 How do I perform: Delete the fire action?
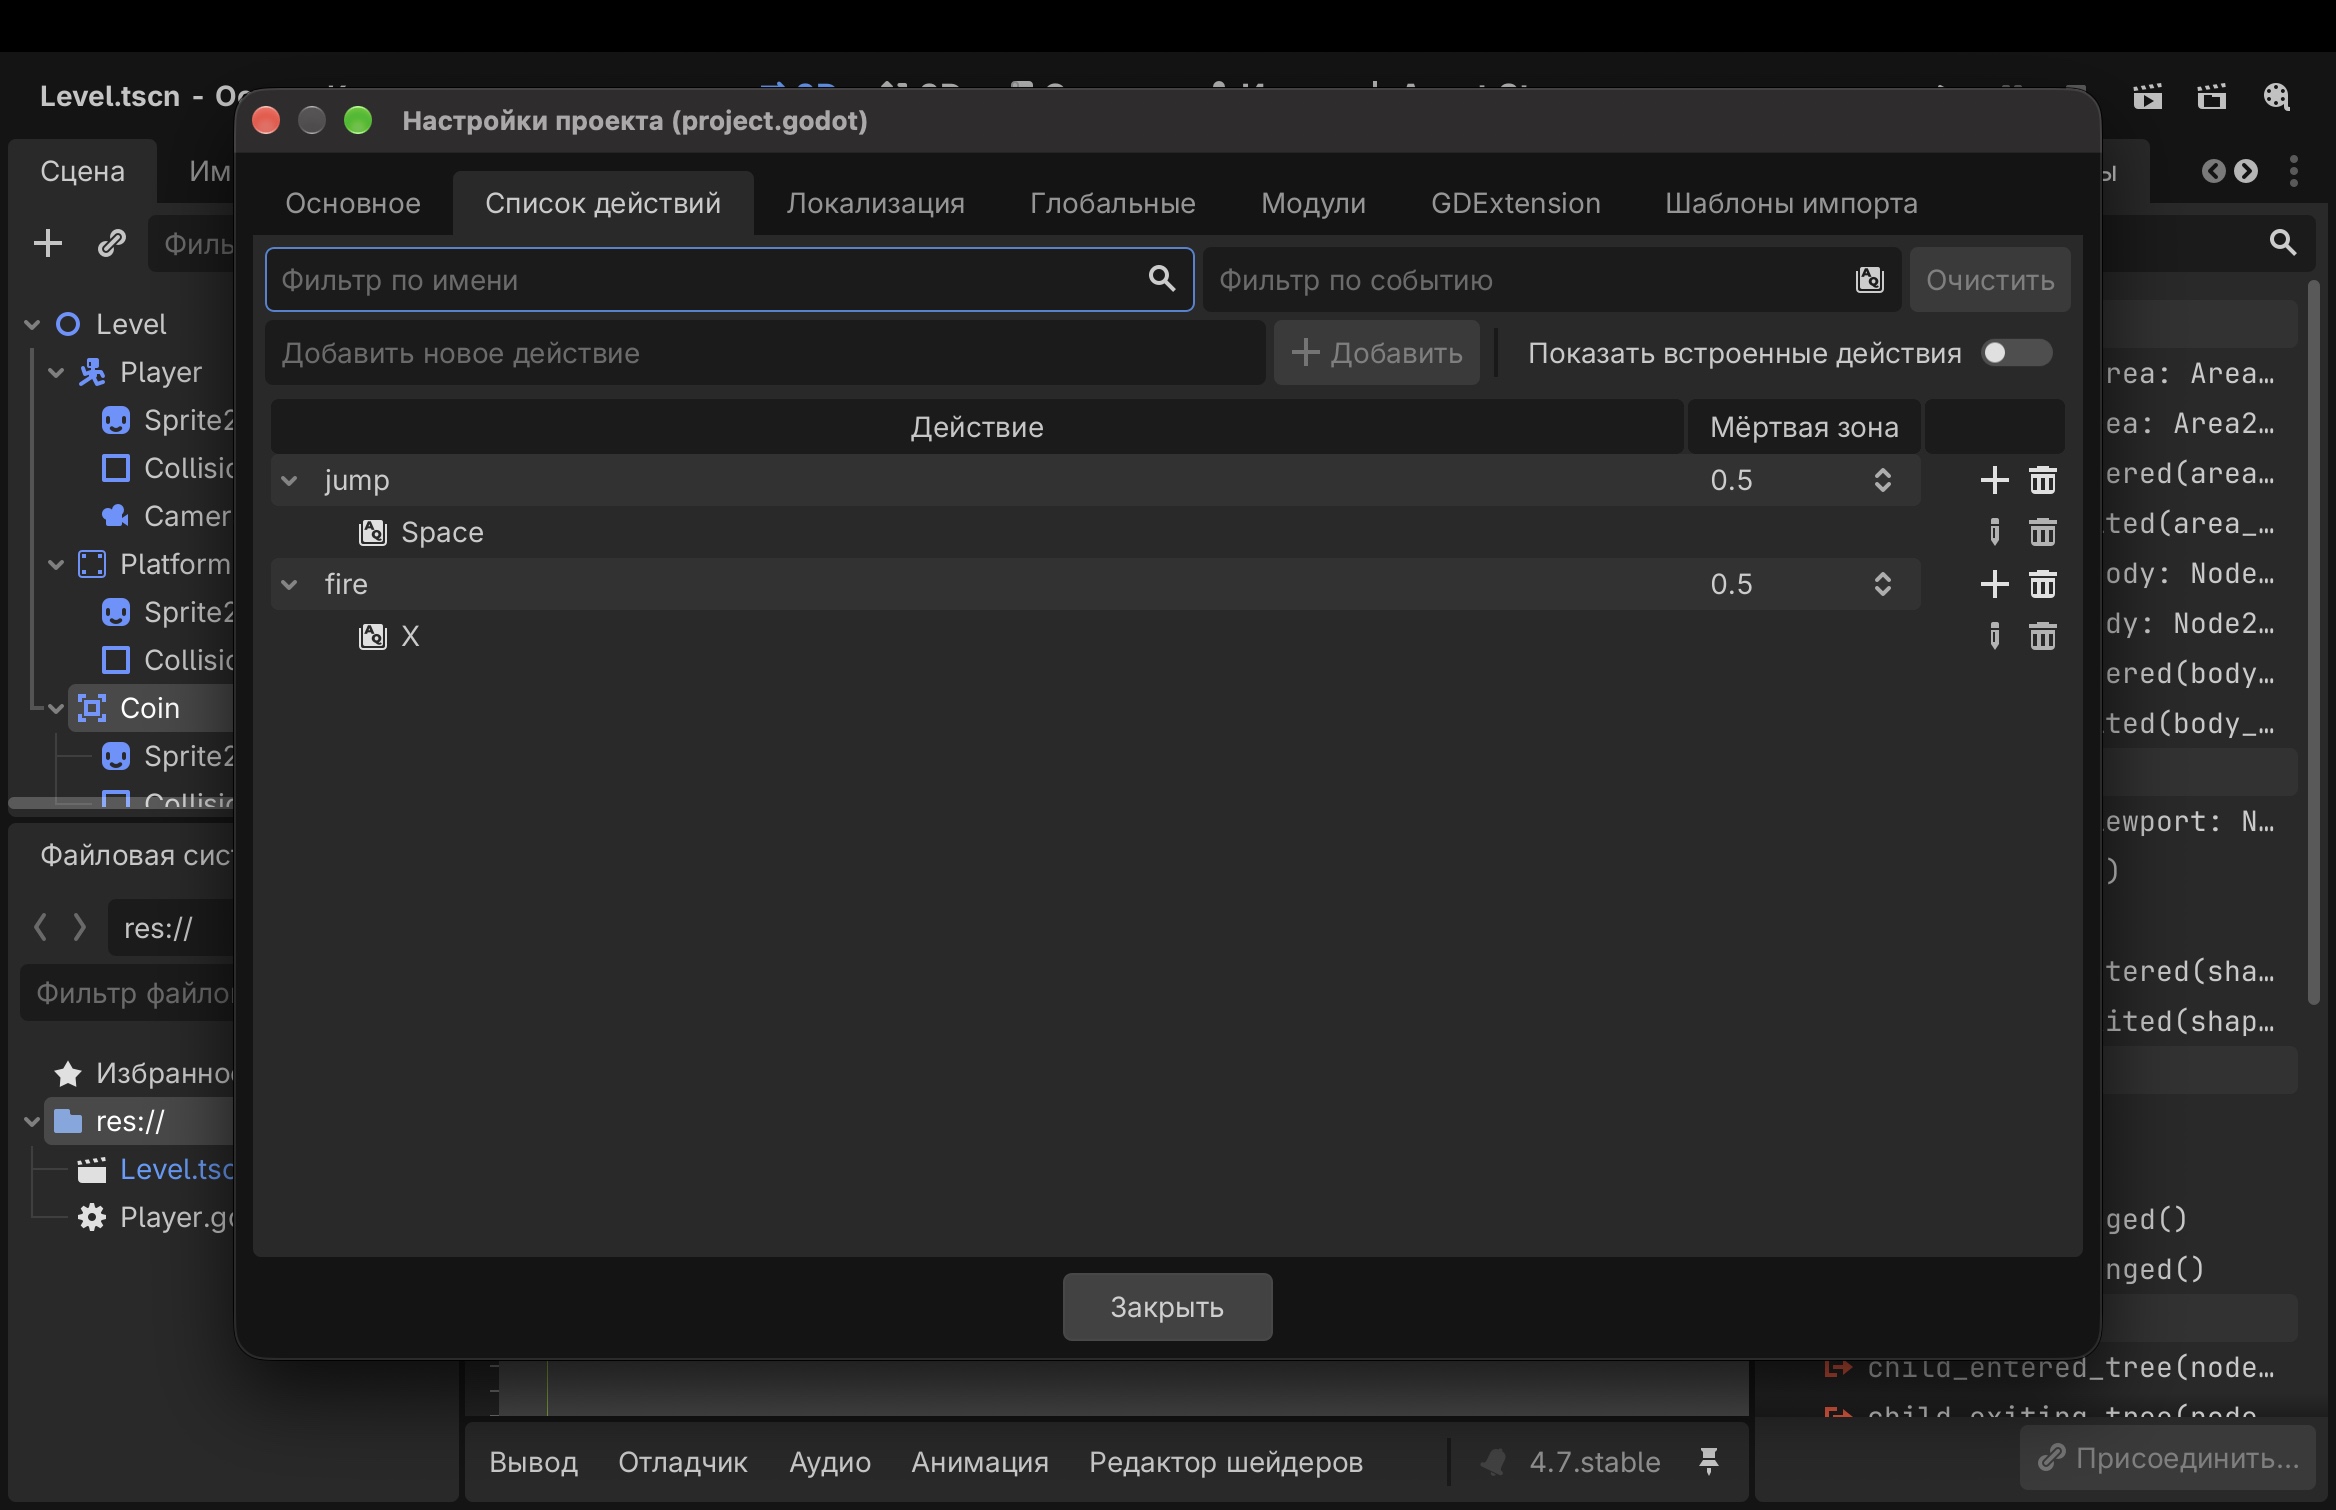(x=2042, y=584)
